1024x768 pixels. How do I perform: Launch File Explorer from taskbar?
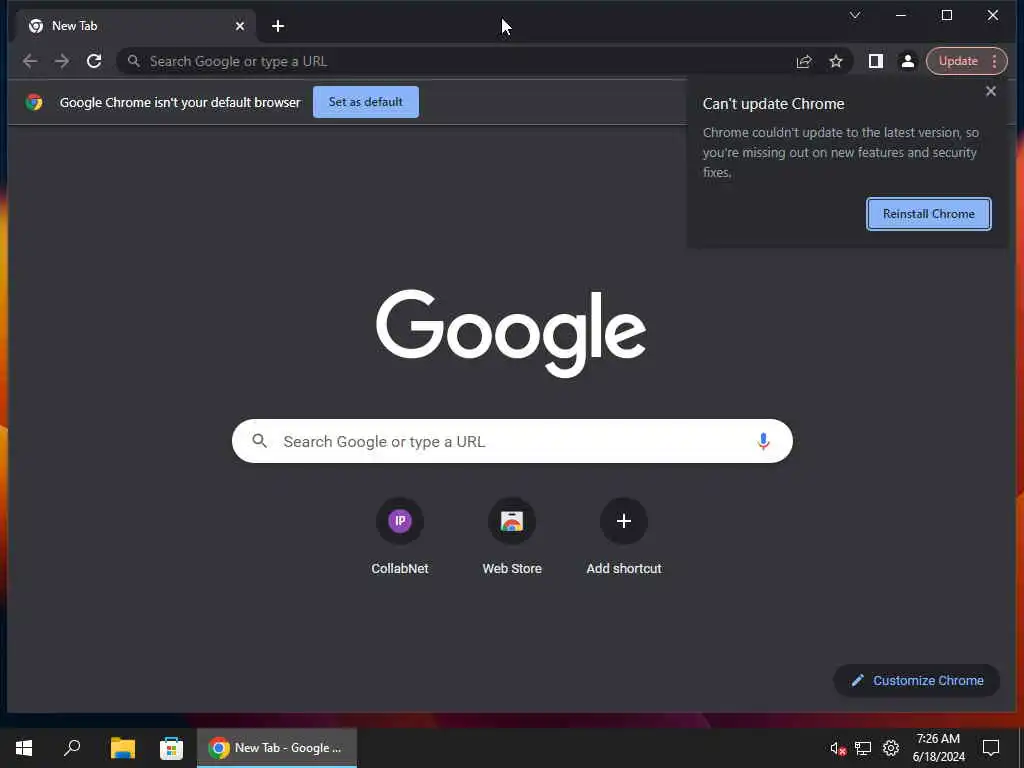[123, 748]
